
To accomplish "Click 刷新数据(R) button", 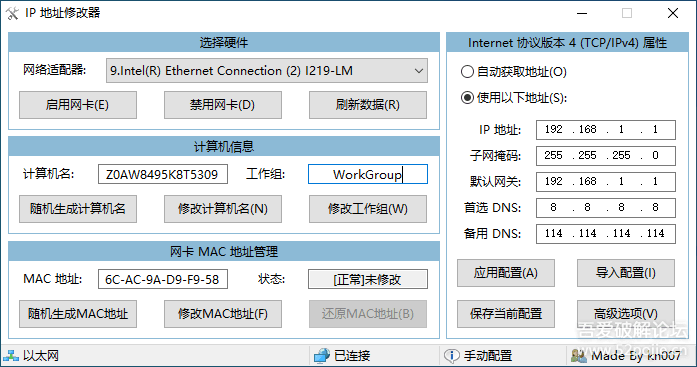I will pyautogui.click(x=368, y=105).
